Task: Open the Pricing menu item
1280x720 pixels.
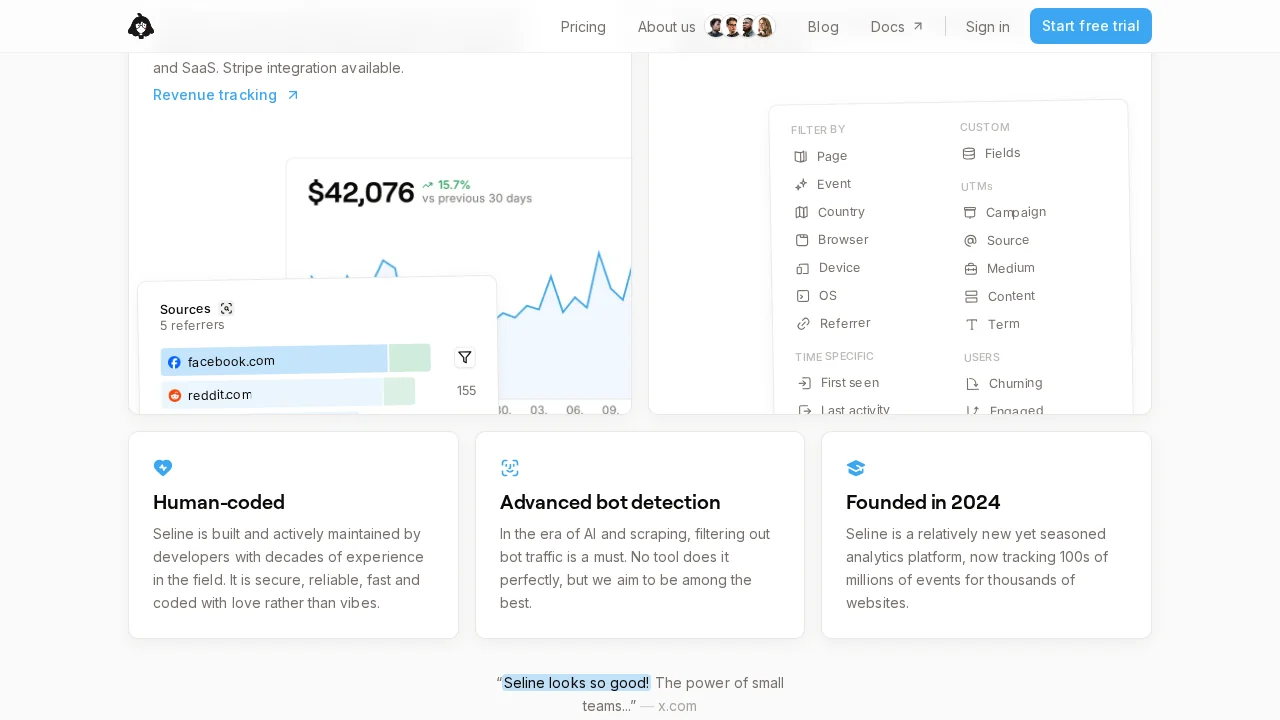Action: pos(583,27)
